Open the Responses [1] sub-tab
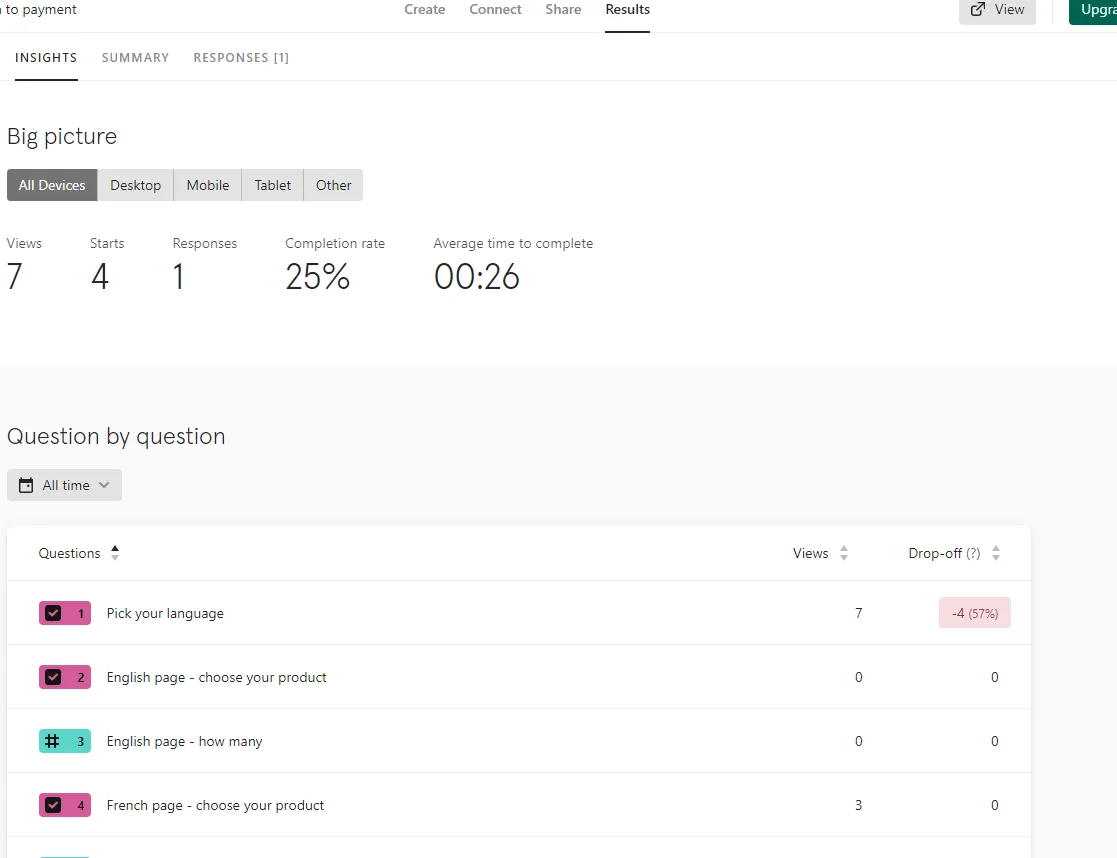 tap(241, 58)
